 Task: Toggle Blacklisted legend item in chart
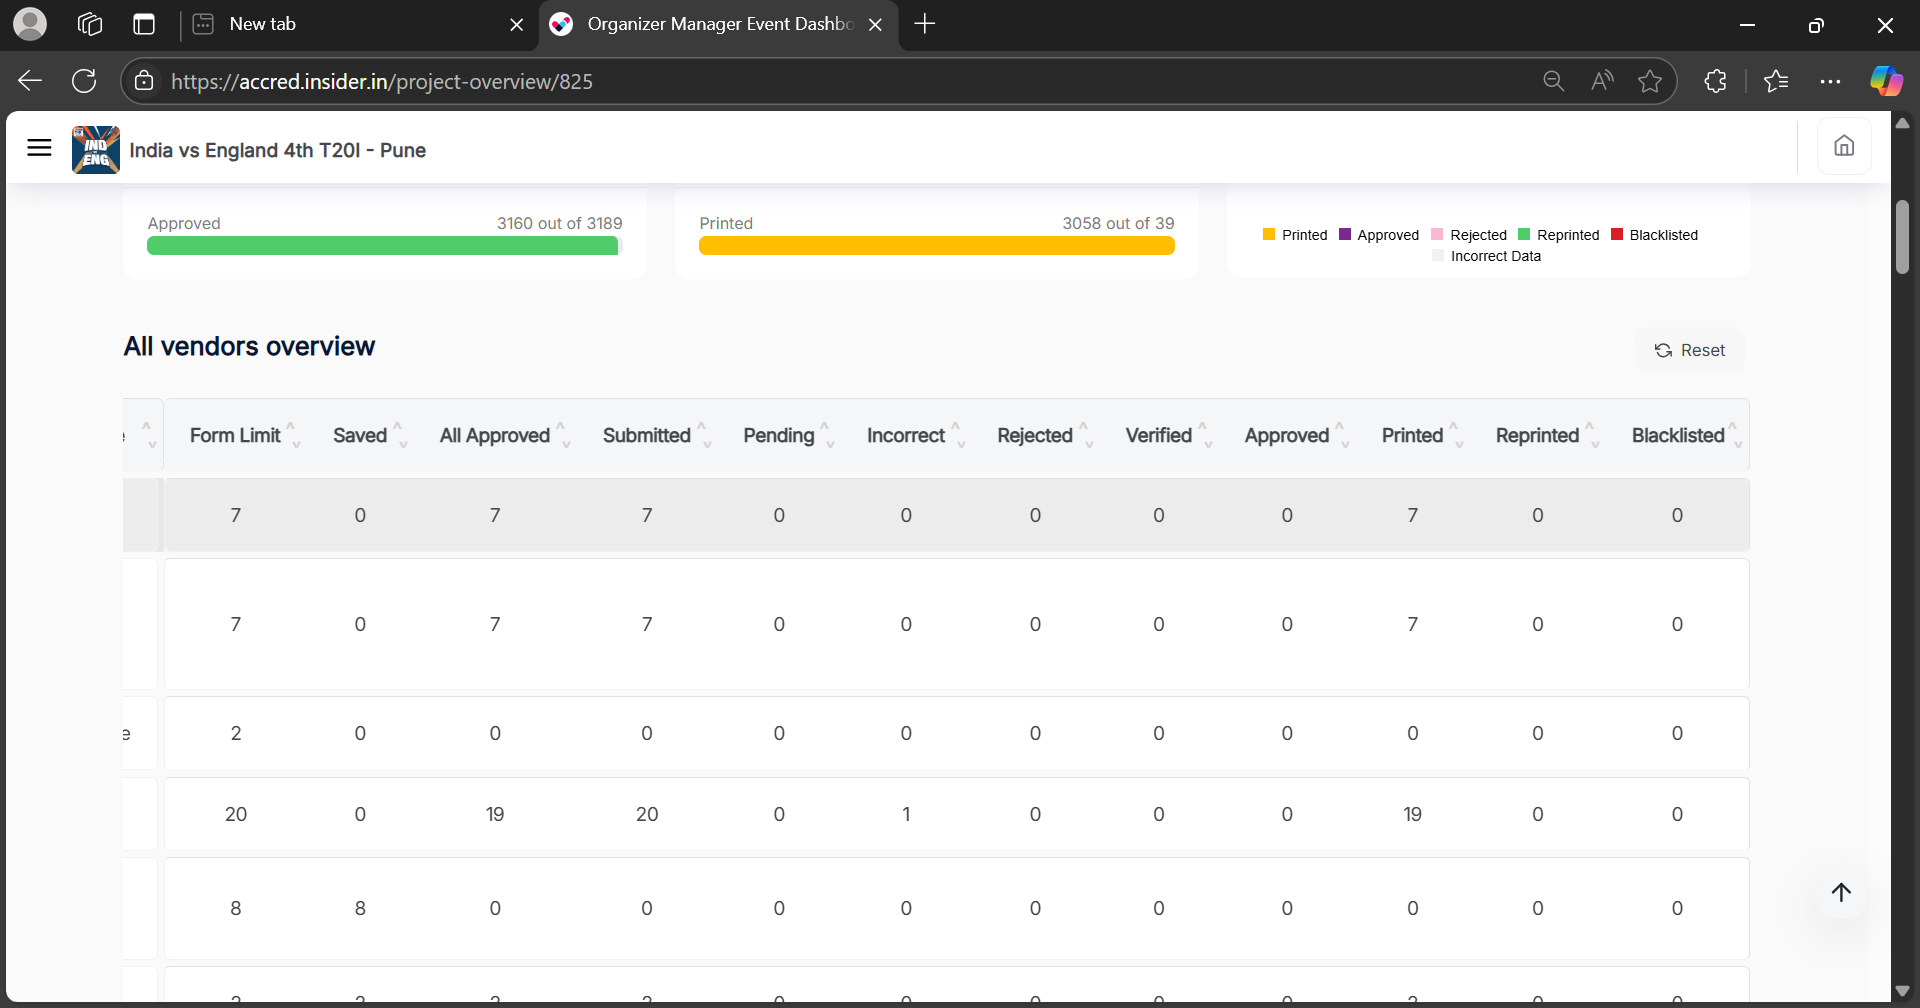[x=1654, y=235]
